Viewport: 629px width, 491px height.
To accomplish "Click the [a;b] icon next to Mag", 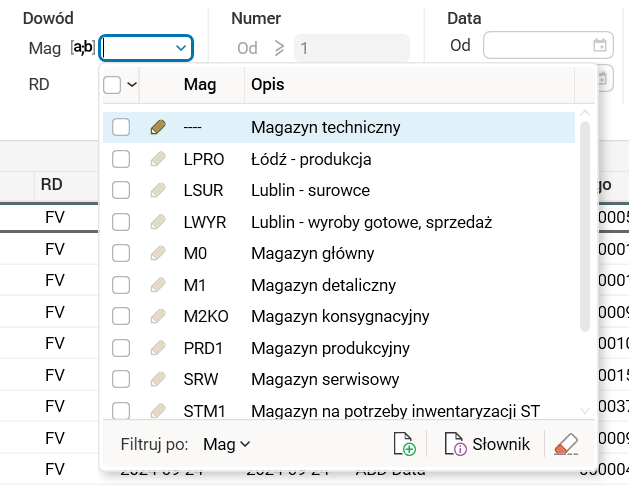I will 83,47.
